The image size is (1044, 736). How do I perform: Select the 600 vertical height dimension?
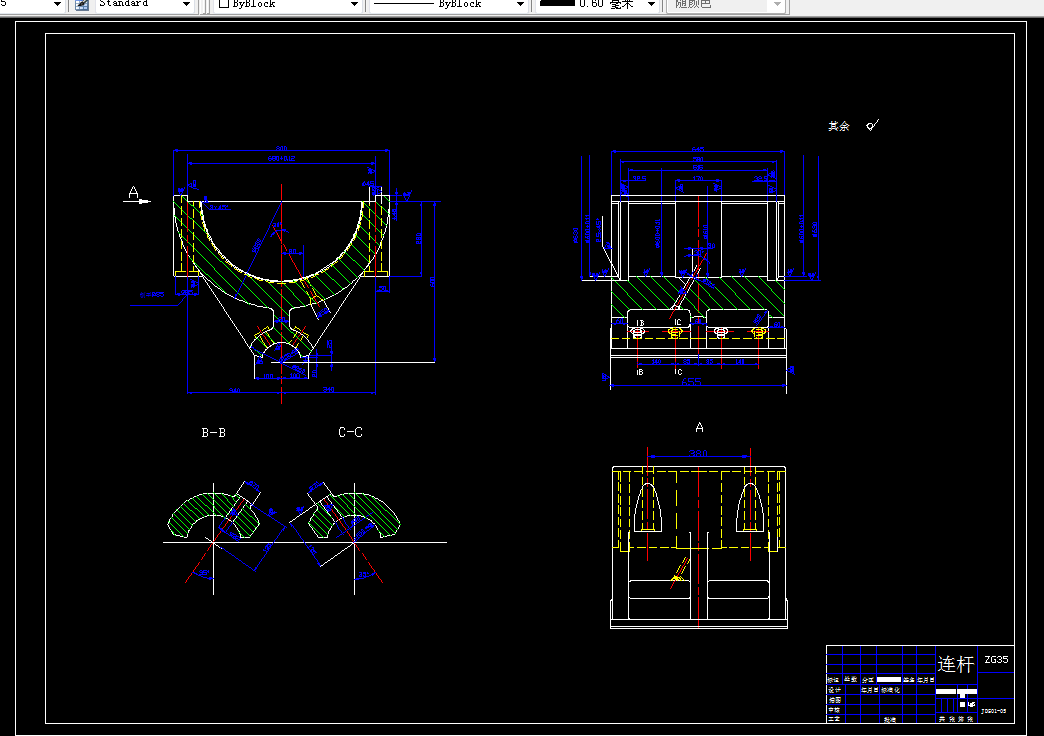point(432,282)
